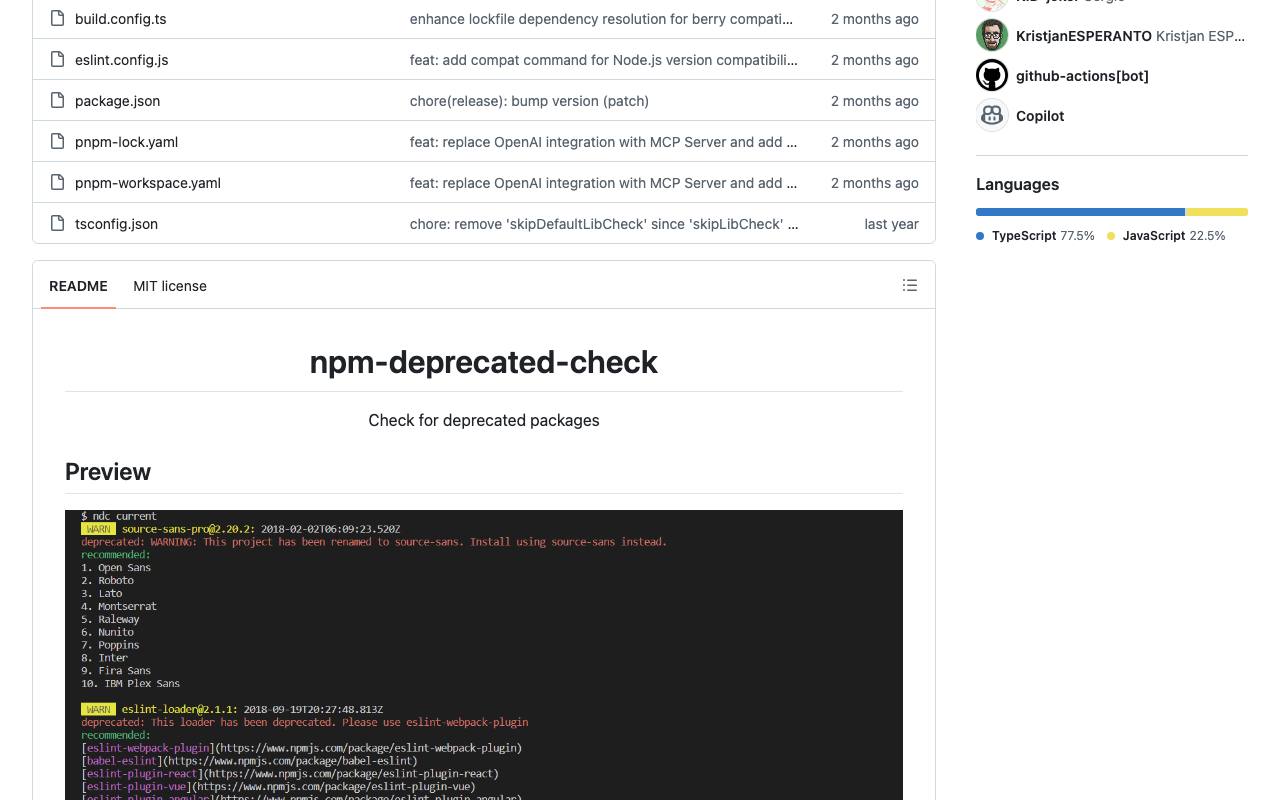Click the '2 months ago' date for build.config.ts
Image resolution: width=1280 pixels, height=800 pixels.
click(875, 19)
